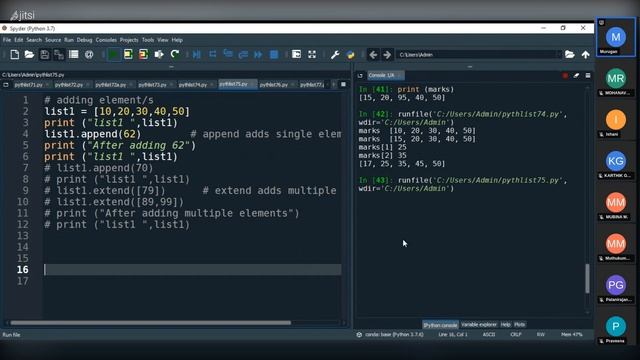Open the Source menu
The image size is (640, 360).
(x=53, y=40)
